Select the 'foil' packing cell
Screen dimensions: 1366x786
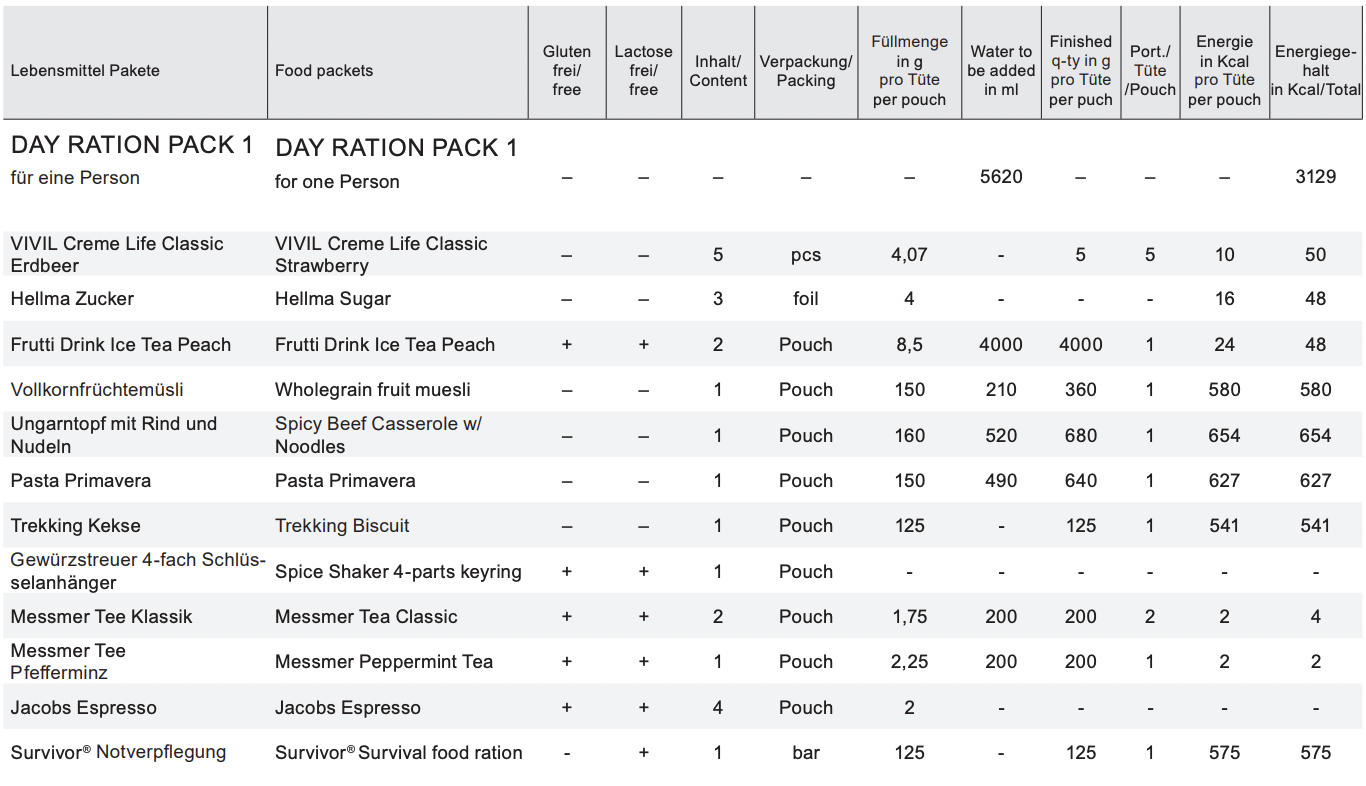[x=806, y=299]
